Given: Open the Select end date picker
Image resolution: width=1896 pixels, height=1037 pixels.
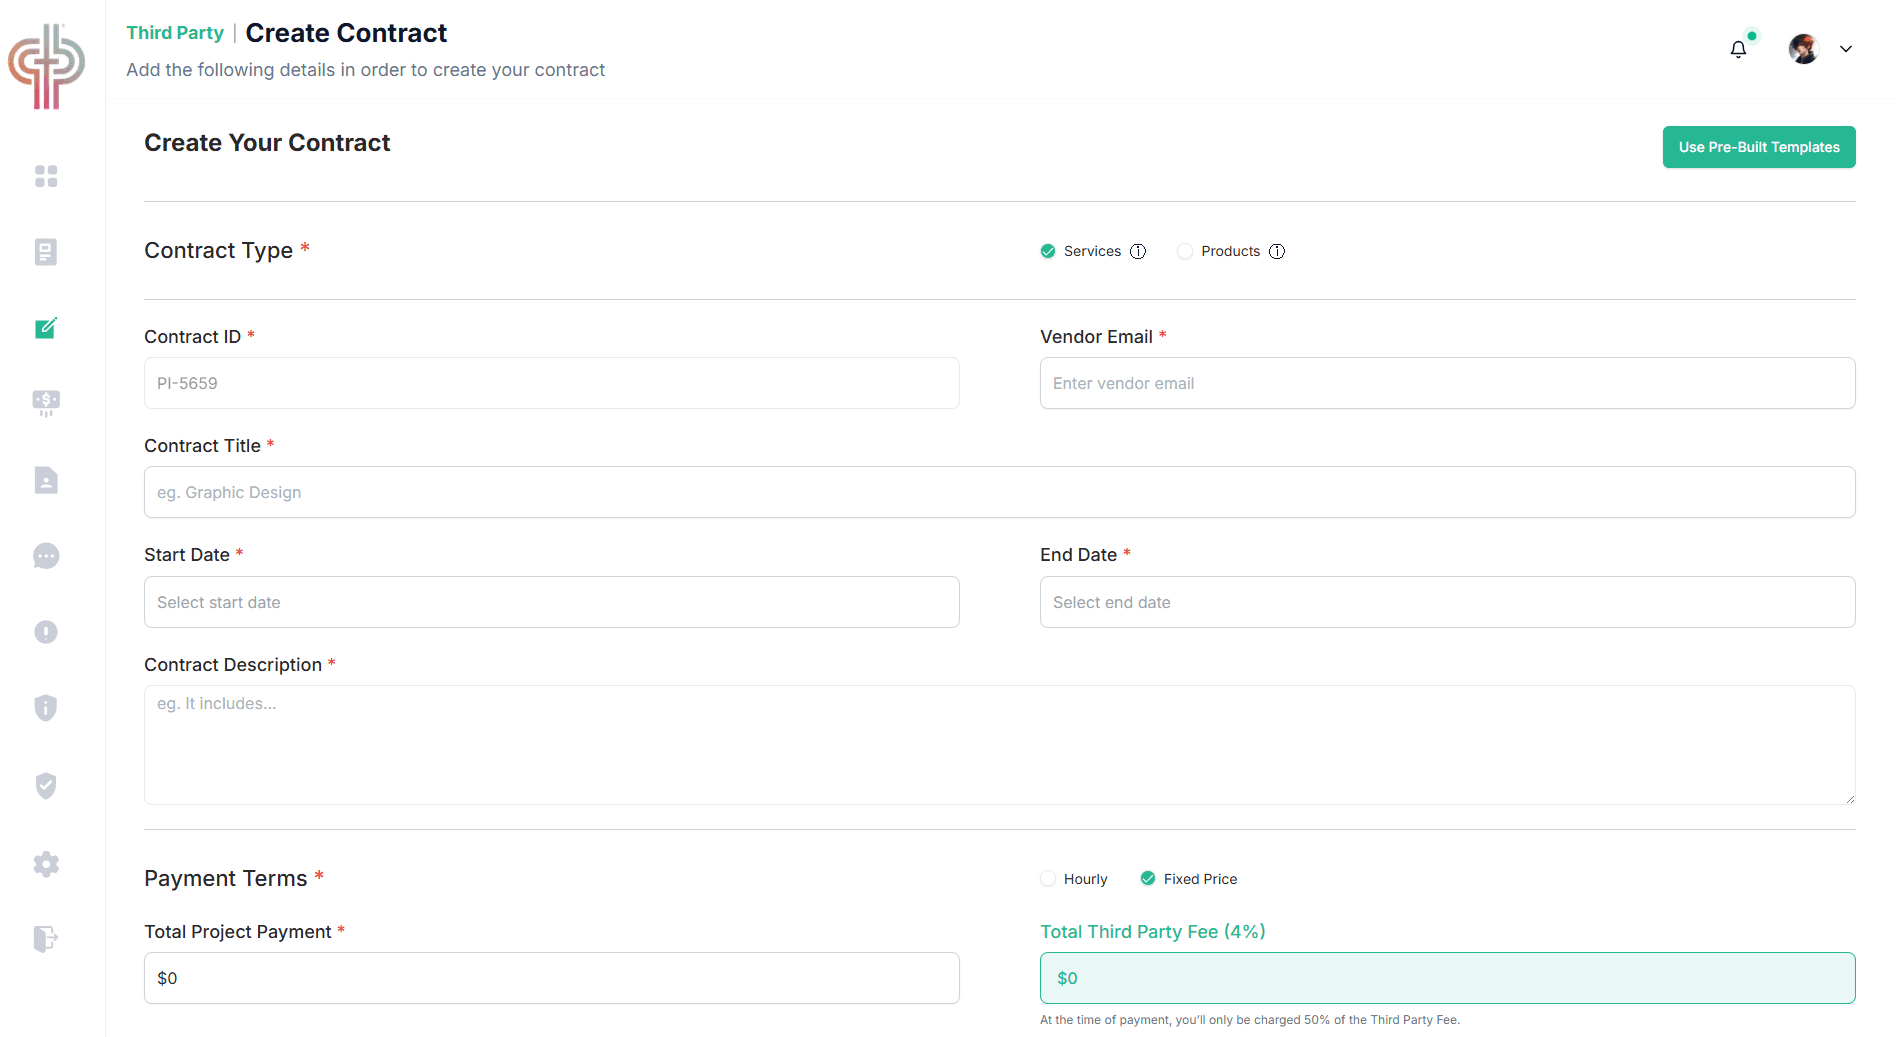Looking at the screenshot, I should 1447,602.
